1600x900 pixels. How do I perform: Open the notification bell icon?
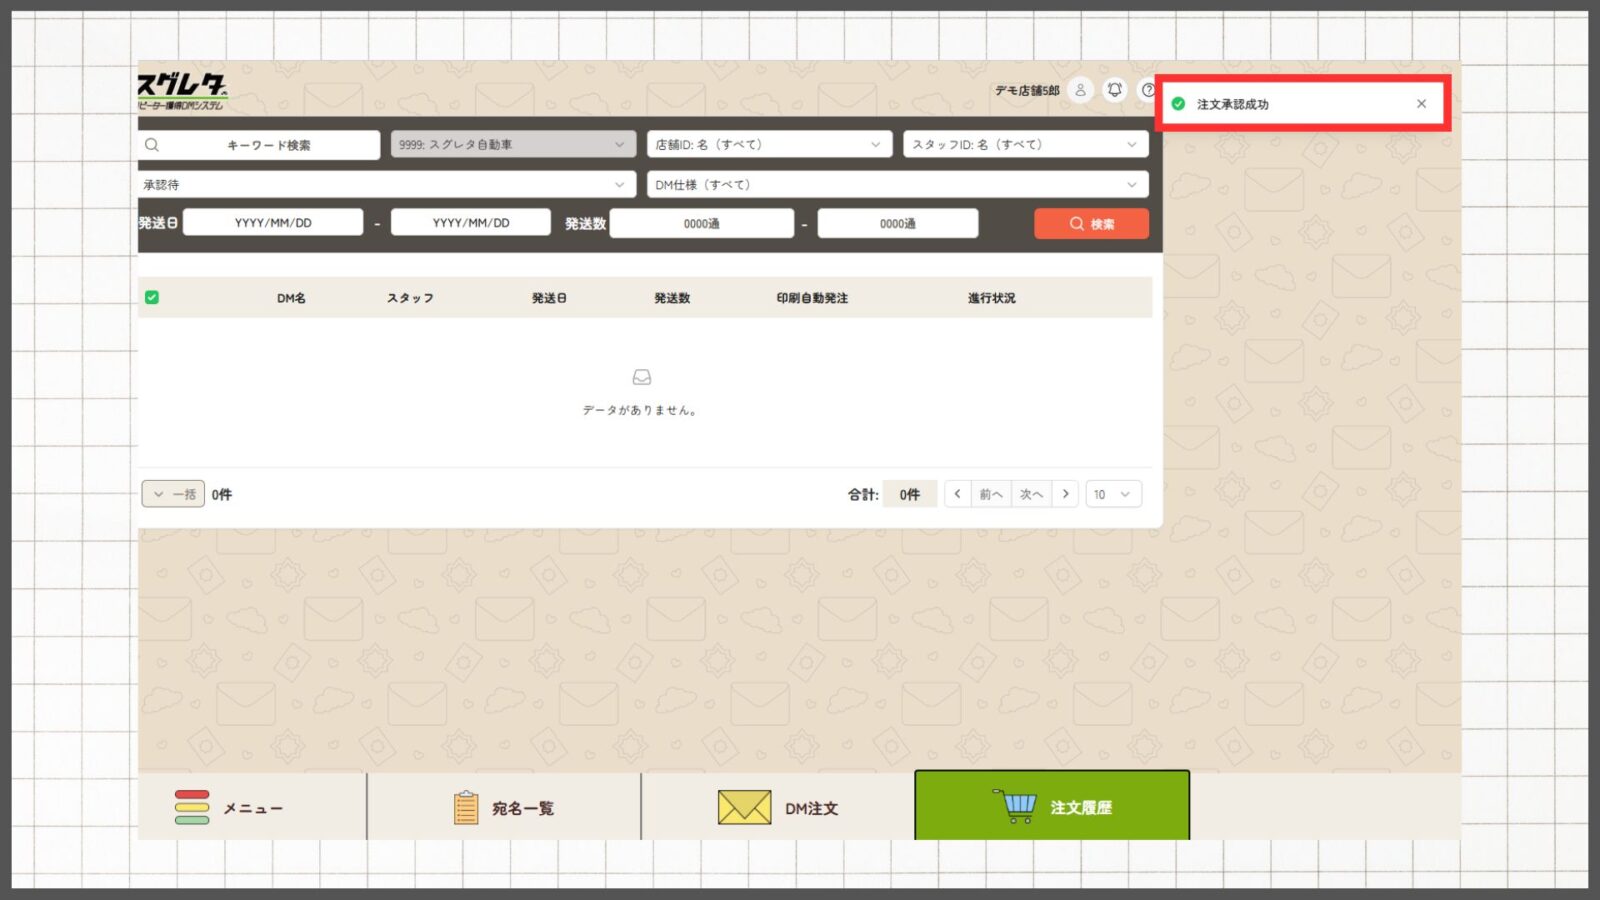pos(1114,90)
